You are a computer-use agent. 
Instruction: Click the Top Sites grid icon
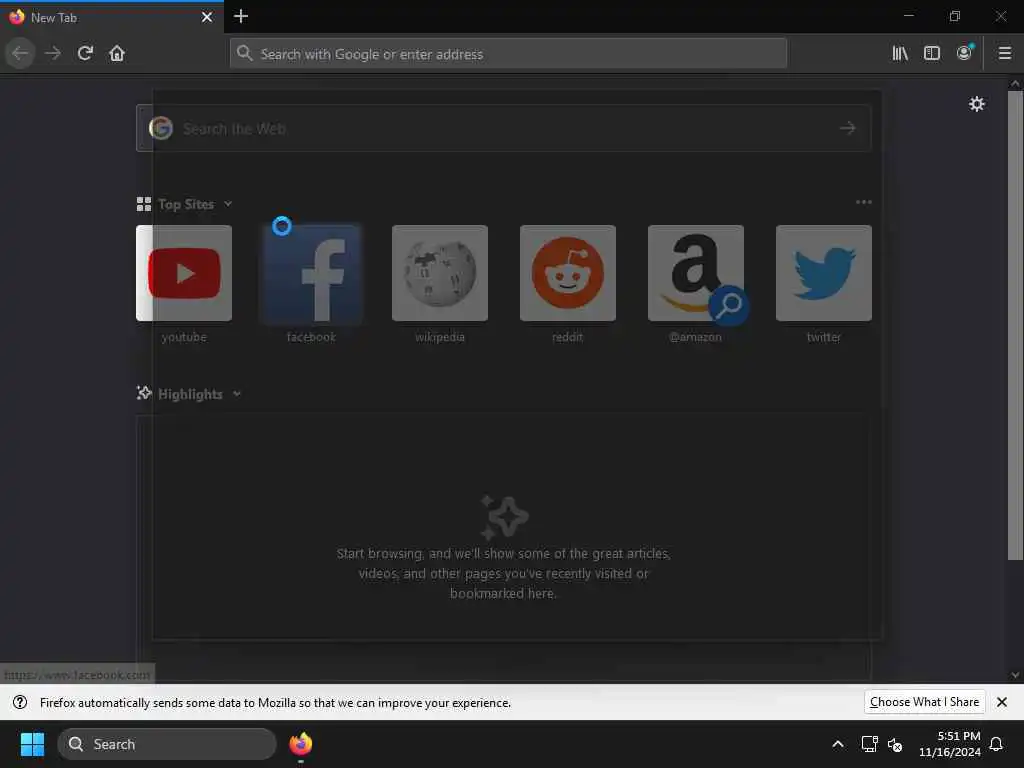[x=144, y=204]
